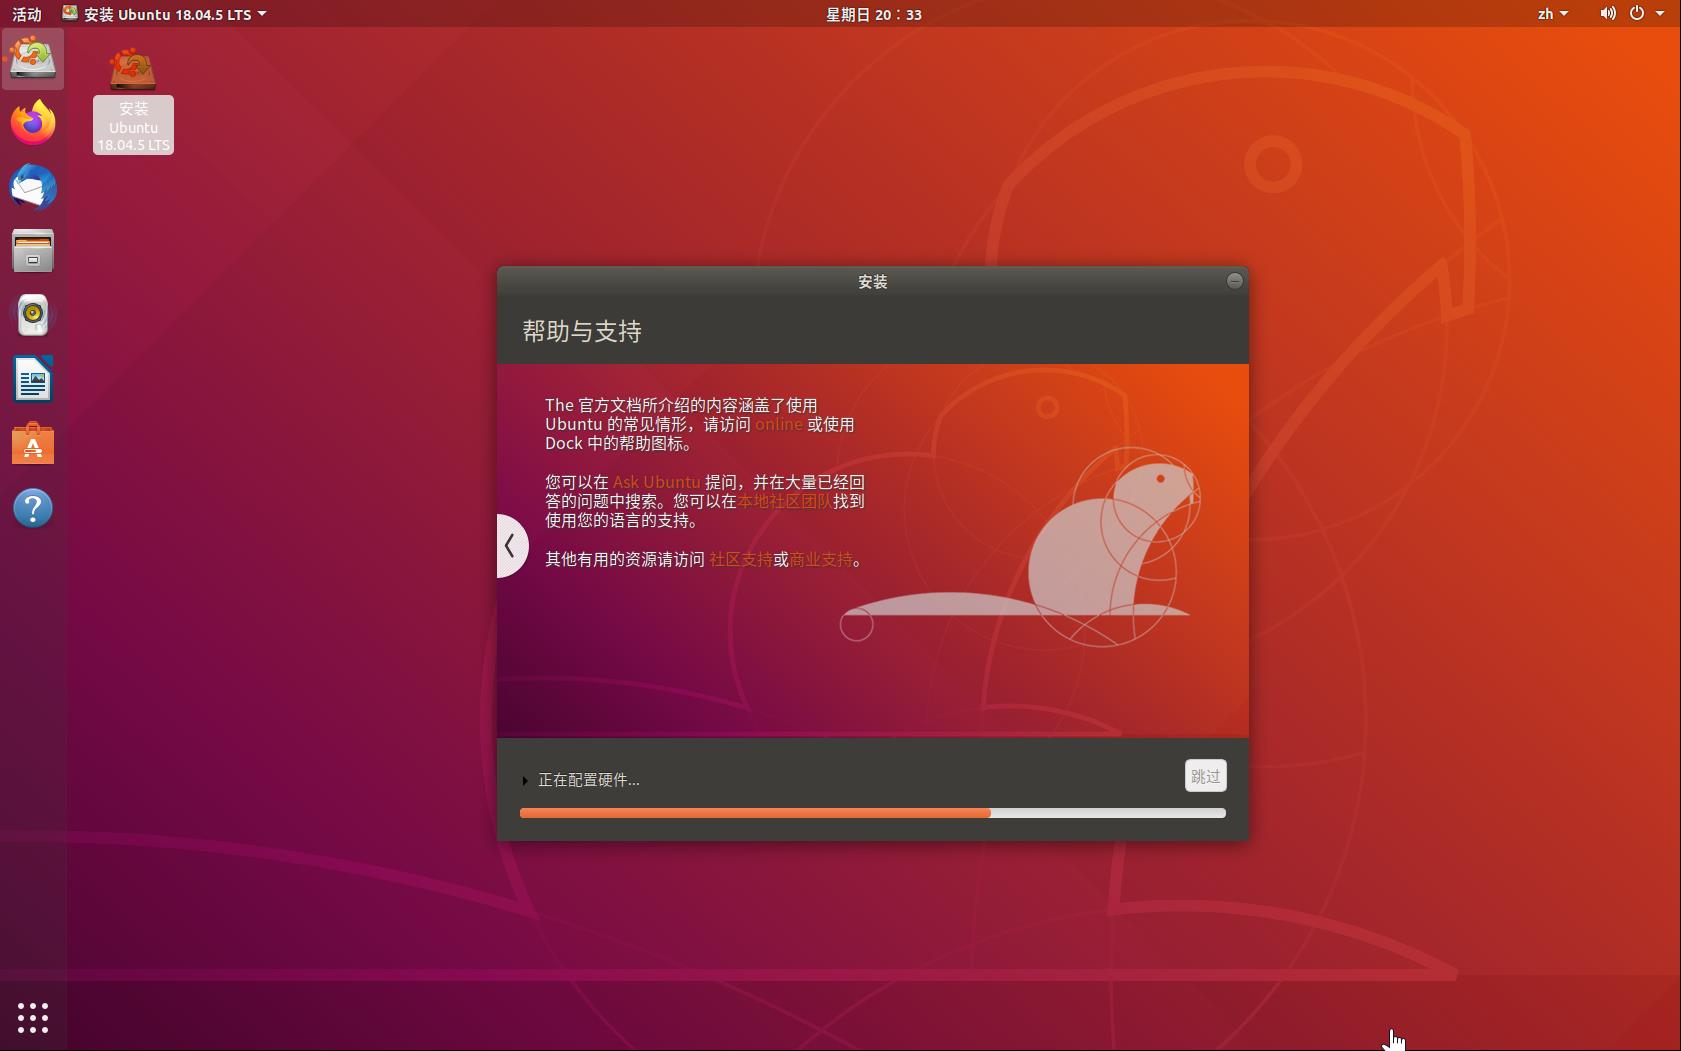Click the 正在配置硬件... status text

point(589,780)
